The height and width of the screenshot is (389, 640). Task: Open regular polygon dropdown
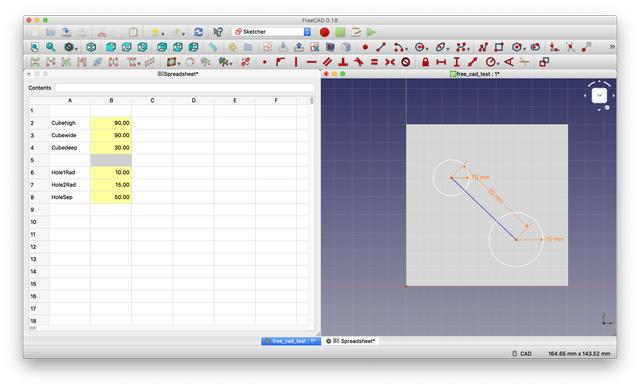click(524, 49)
